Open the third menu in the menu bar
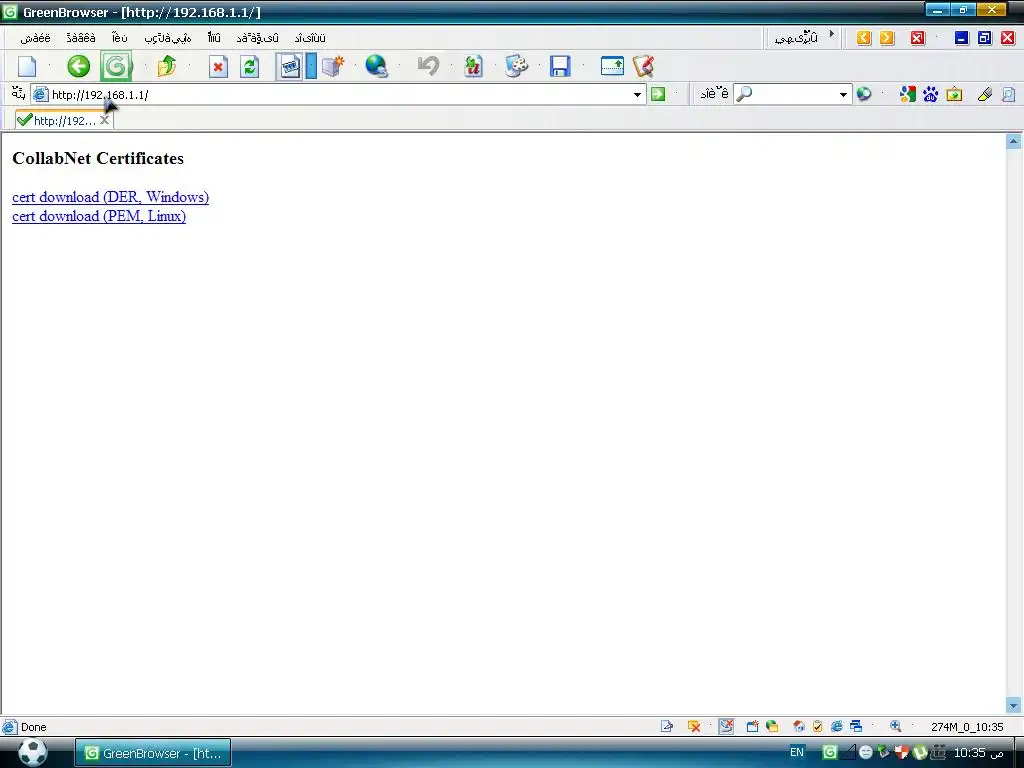This screenshot has height=768, width=1024. (x=120, y=38)
